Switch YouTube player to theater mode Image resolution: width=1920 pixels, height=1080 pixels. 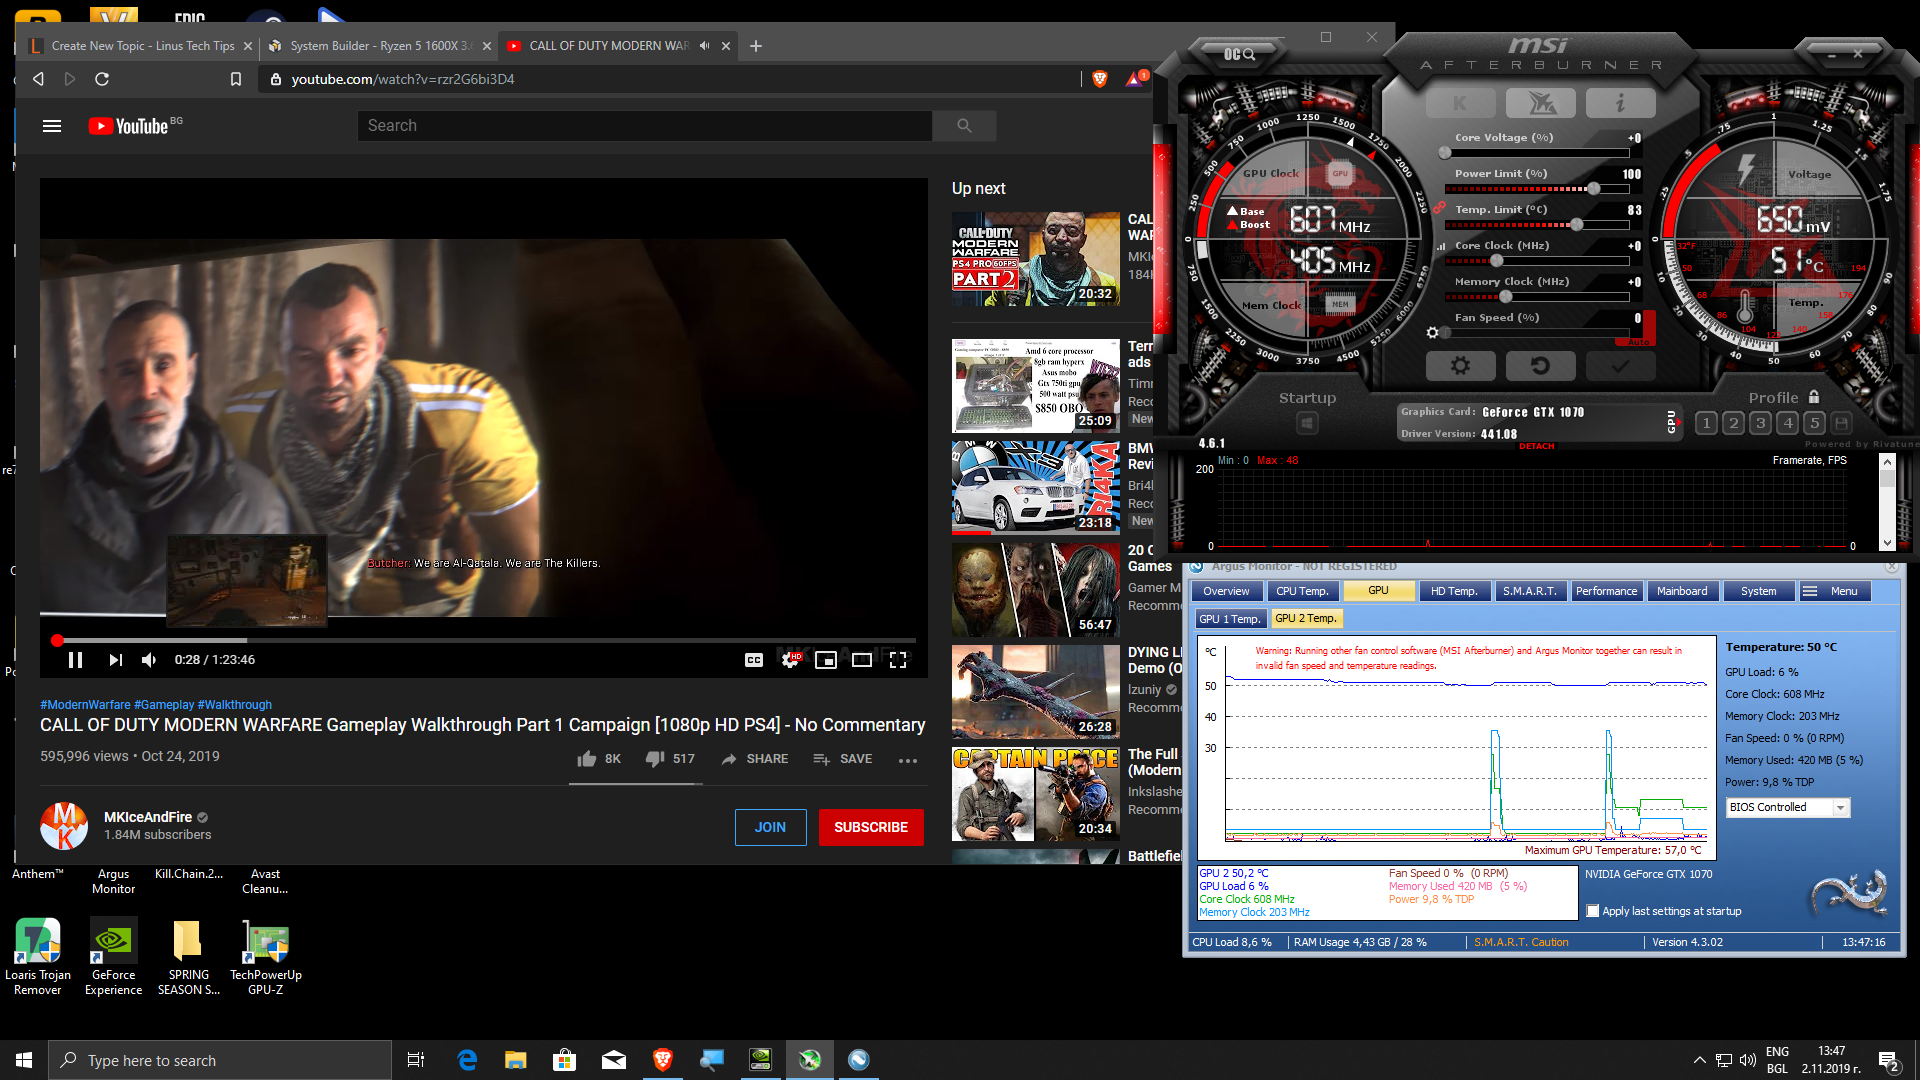[862, 660]
